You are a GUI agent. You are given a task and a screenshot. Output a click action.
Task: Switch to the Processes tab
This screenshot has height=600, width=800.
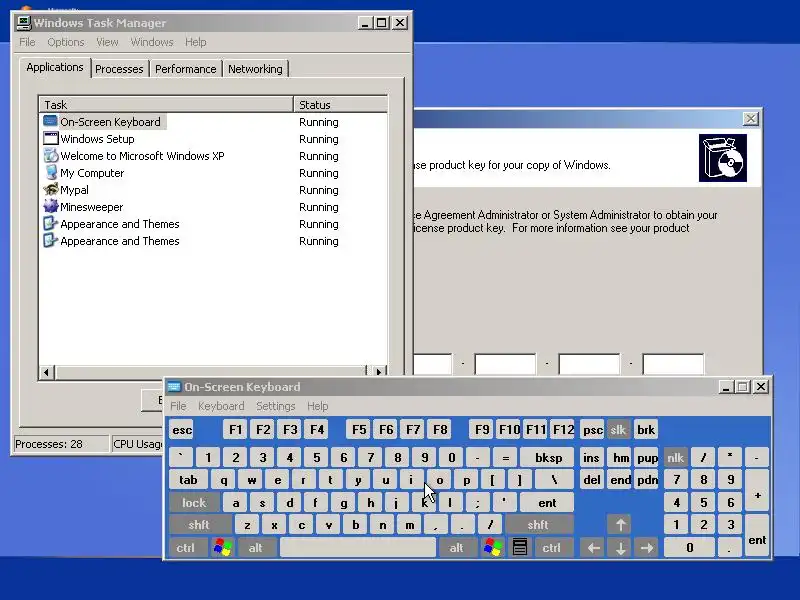(119, 69)
